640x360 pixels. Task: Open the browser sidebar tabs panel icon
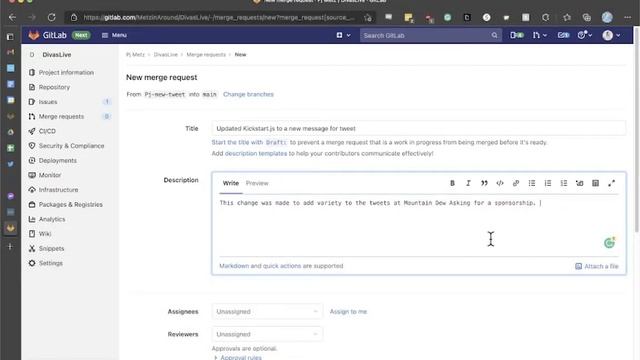(x=10, y=37)
